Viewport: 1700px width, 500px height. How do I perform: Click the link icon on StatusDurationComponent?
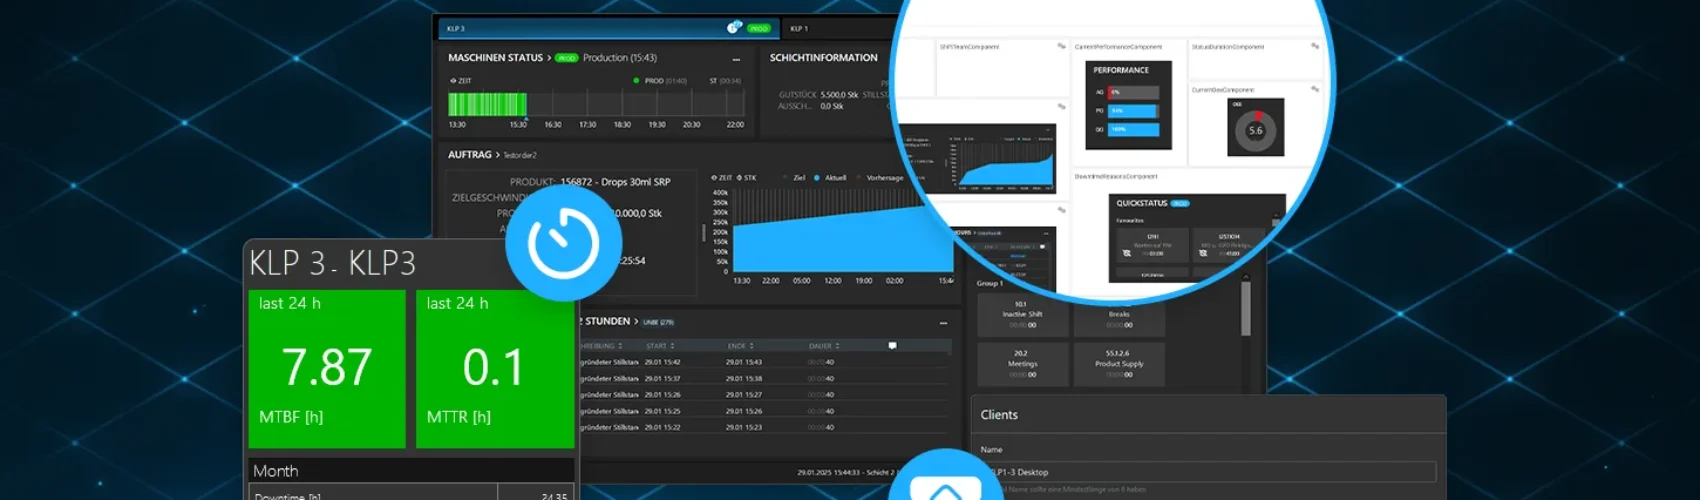[x=1315, y=46]
